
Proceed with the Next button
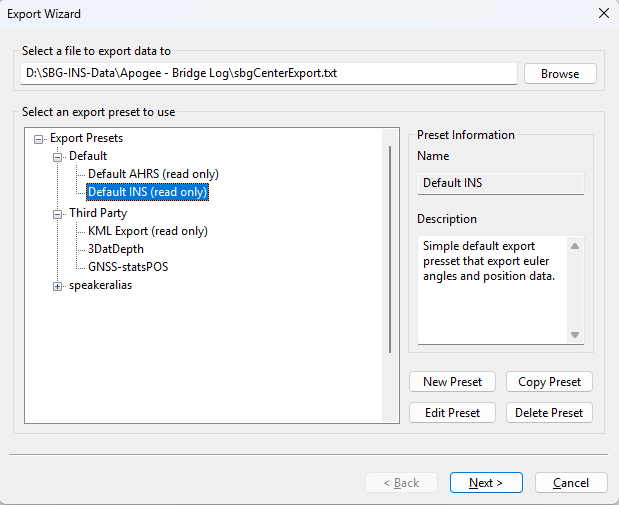[486, 483]
